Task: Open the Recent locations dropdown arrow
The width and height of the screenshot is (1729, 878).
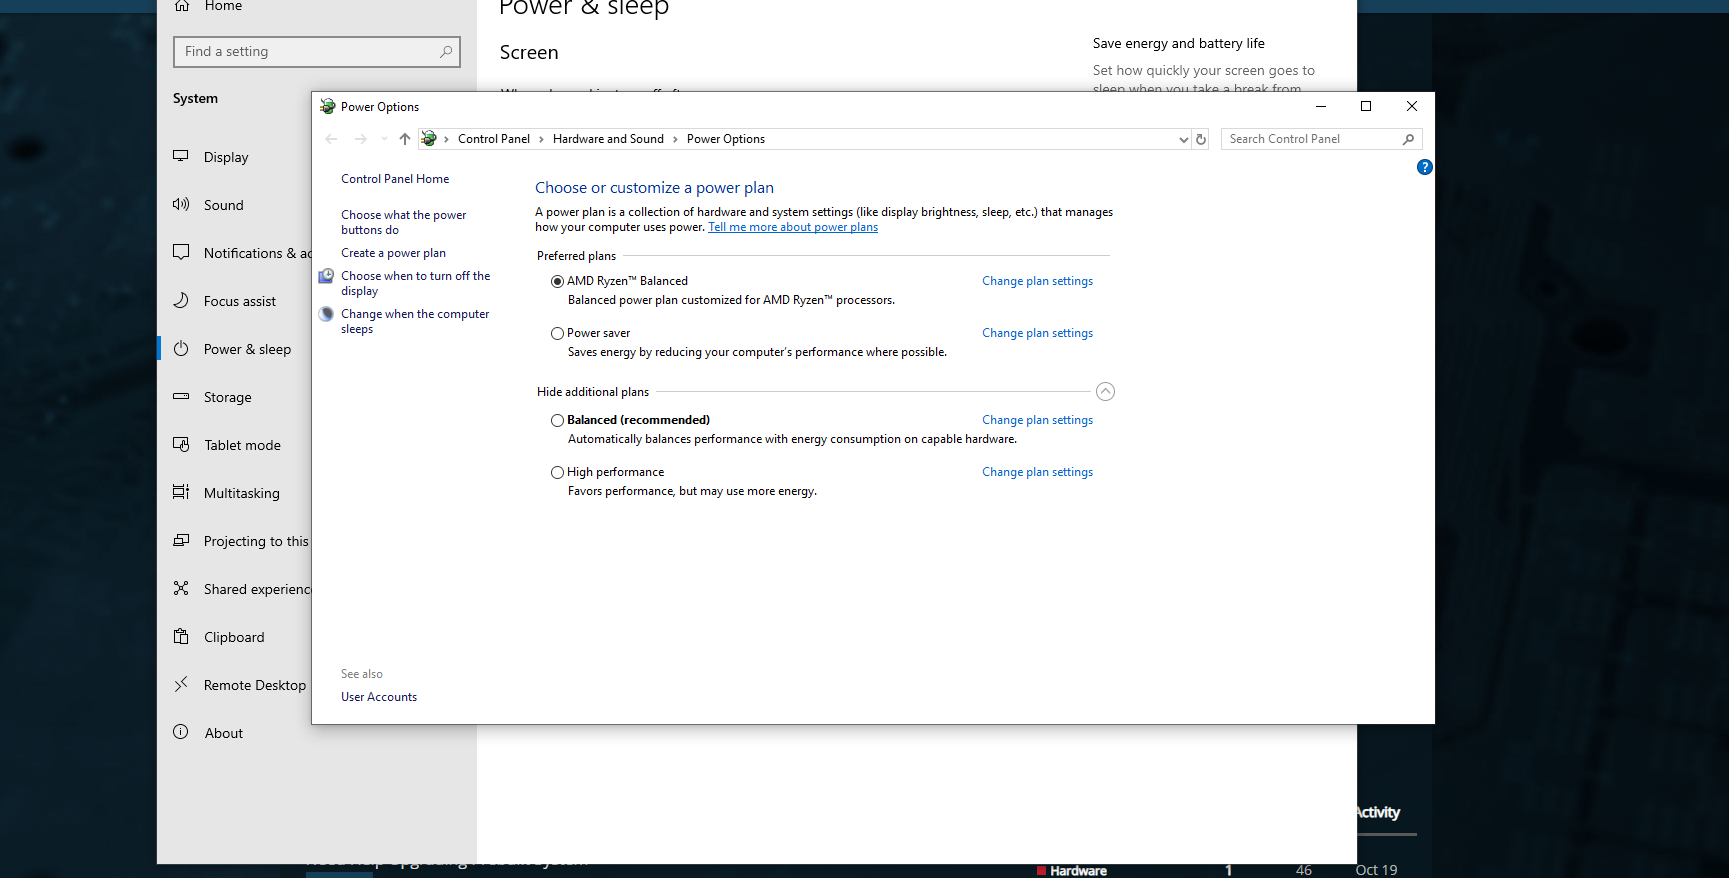Action: pos(384,139)
